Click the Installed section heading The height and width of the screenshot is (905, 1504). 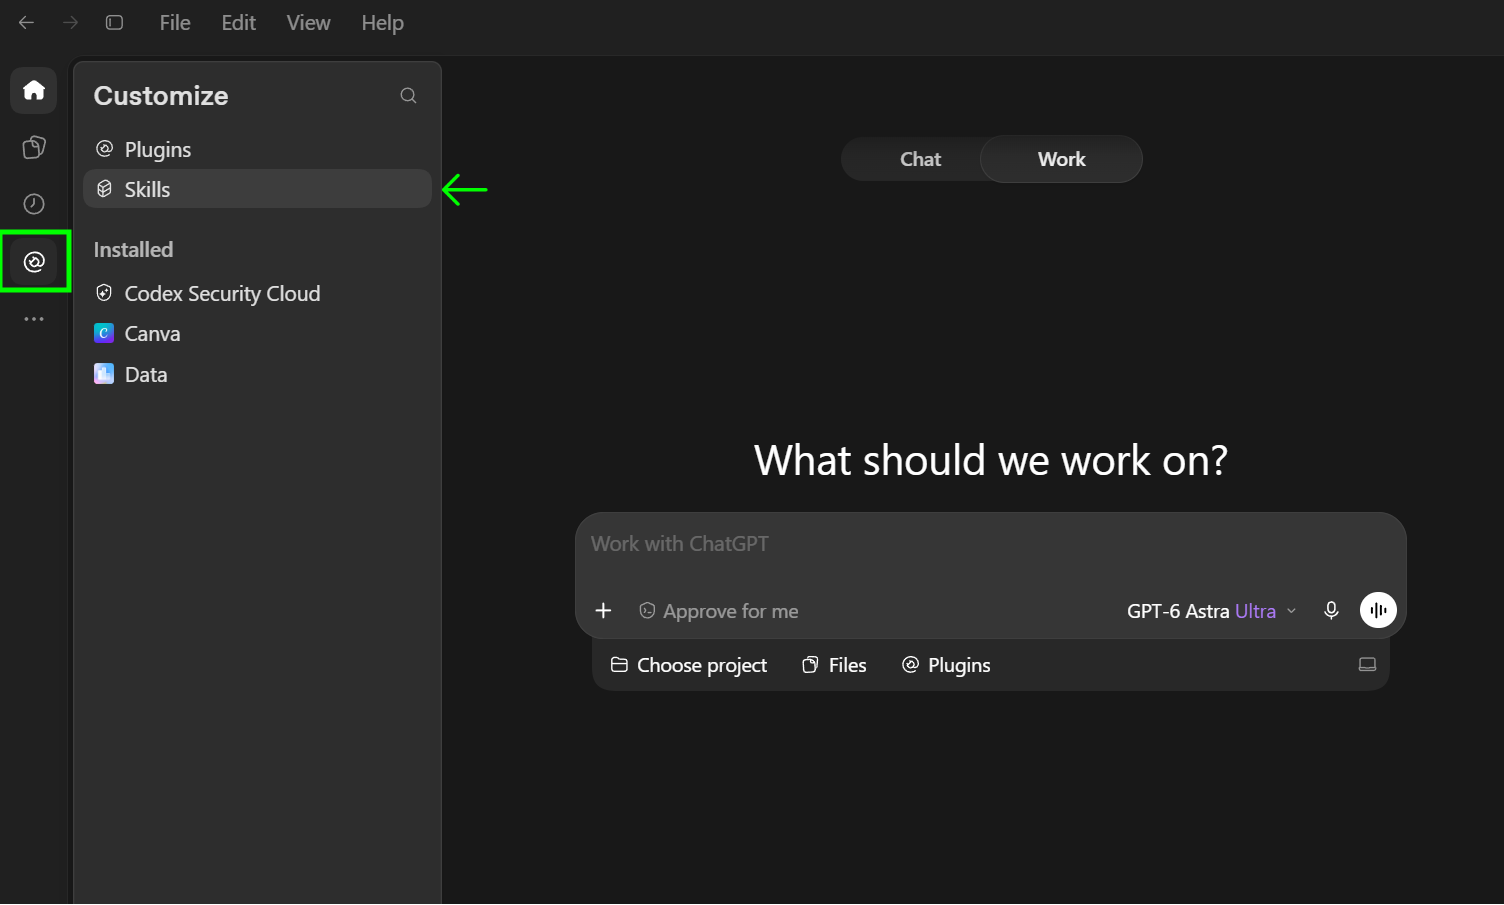pyautogui.click(x=133, y=250)
